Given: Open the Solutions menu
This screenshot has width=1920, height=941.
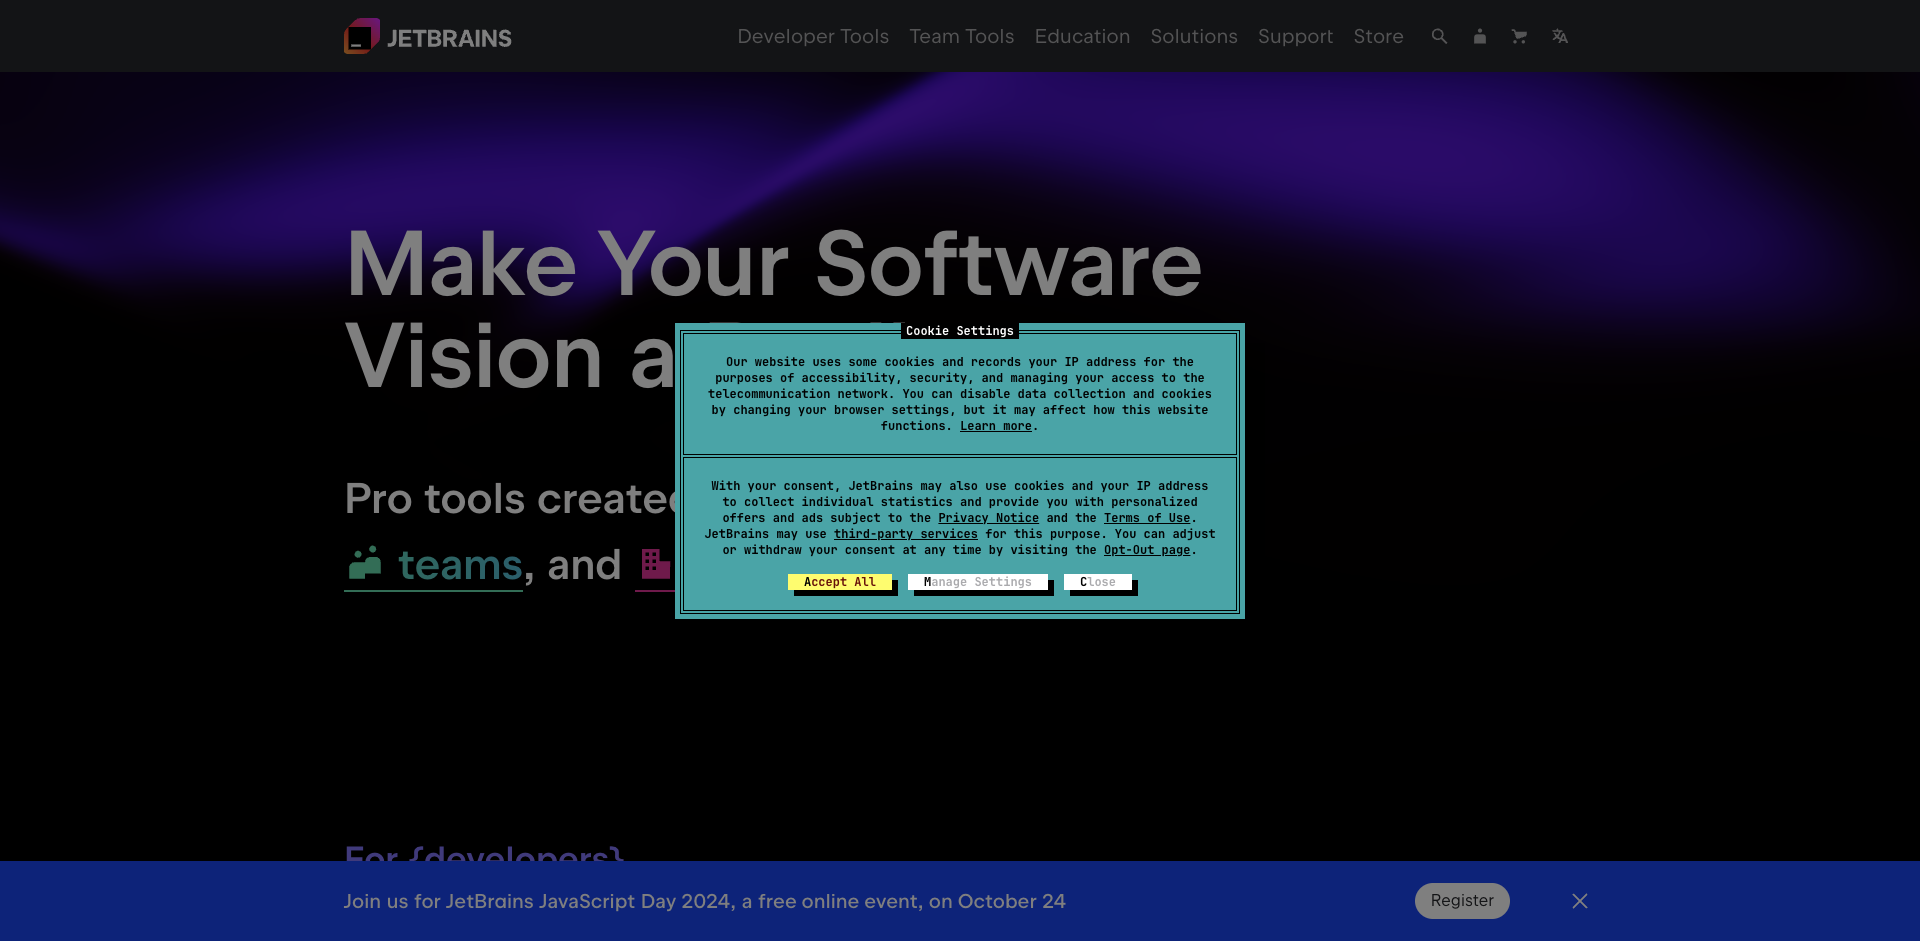Looking at the screenshot, I should pos(1194,36).
